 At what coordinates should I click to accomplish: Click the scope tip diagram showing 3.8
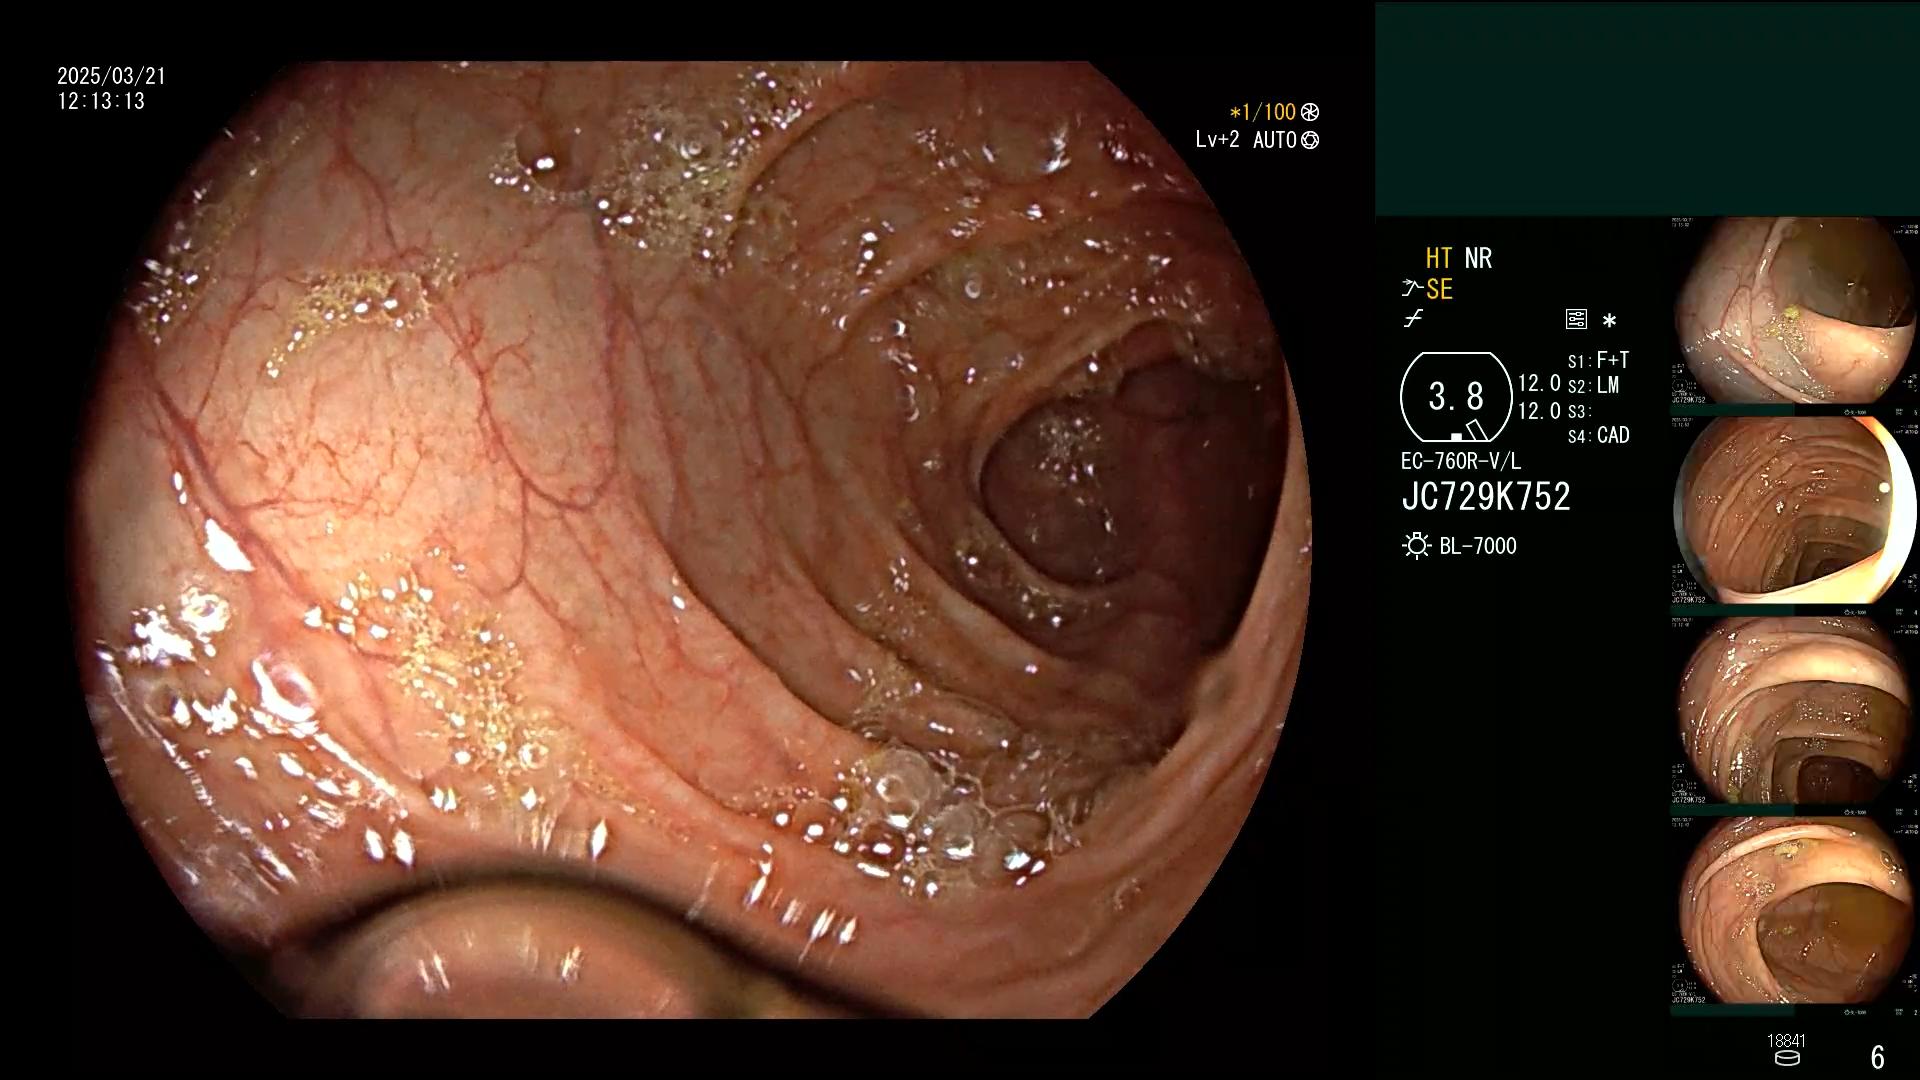coord(1456,397)
